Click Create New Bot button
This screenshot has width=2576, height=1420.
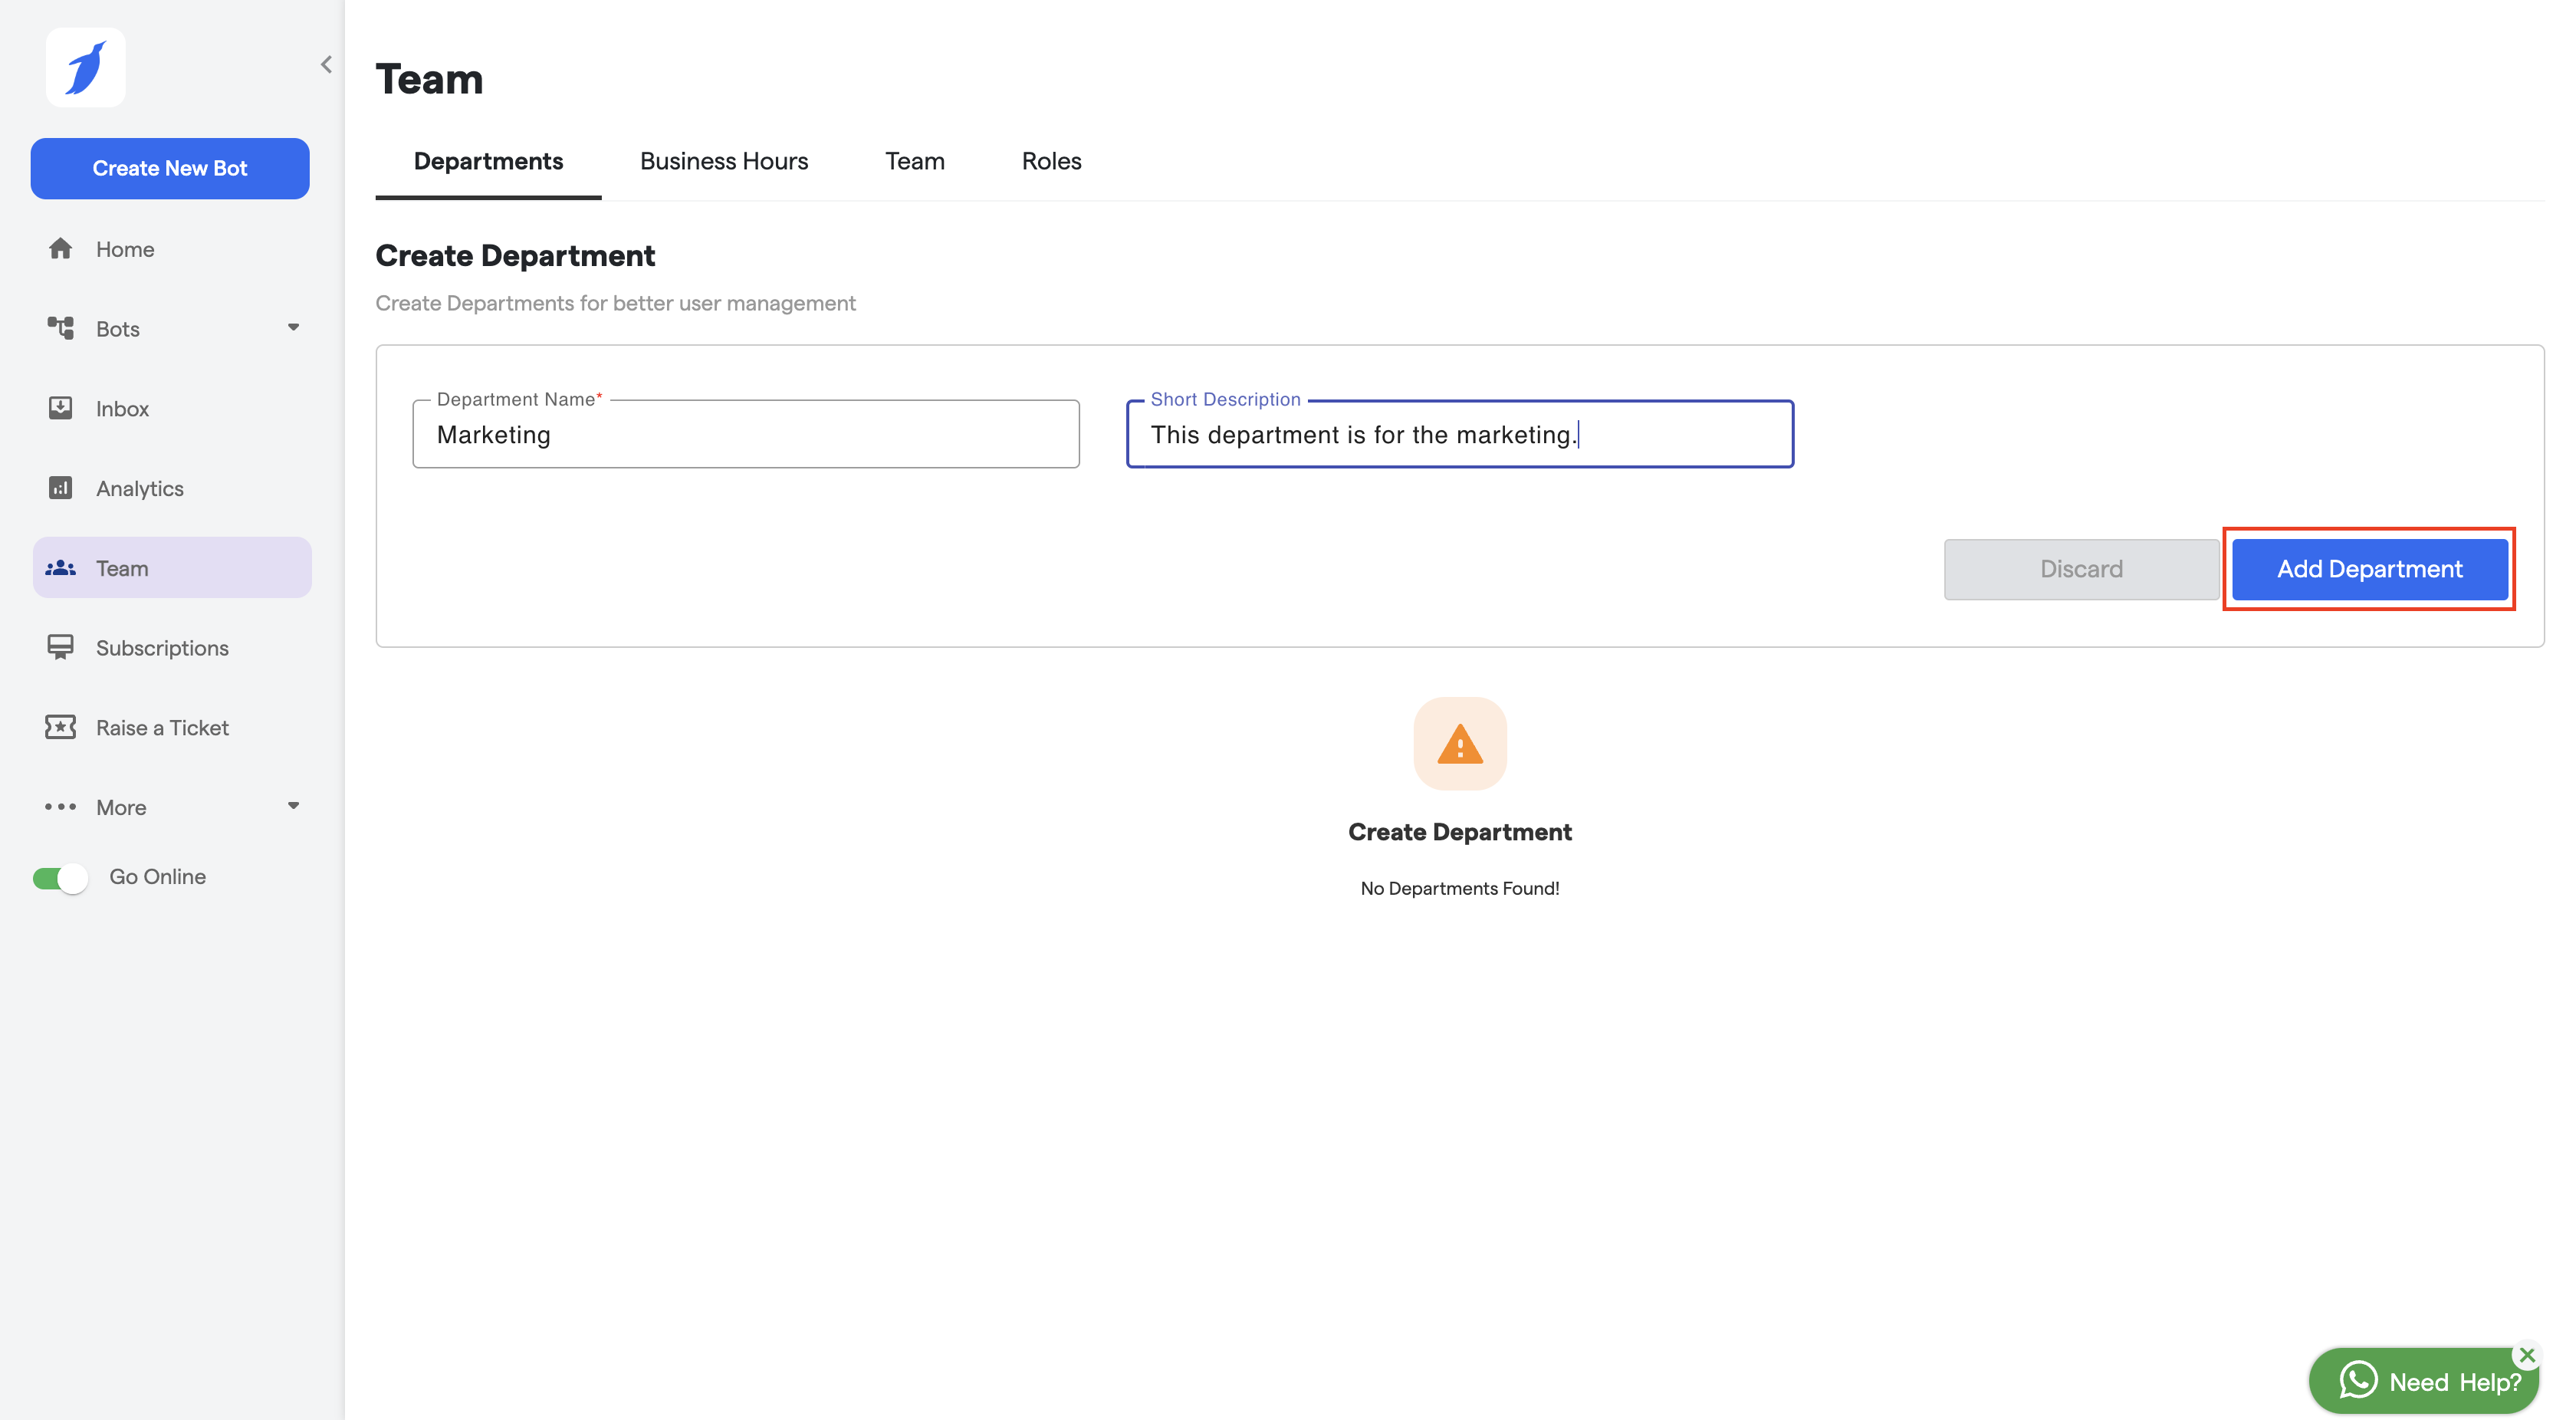pyautogui.click(x=170, y=168)
